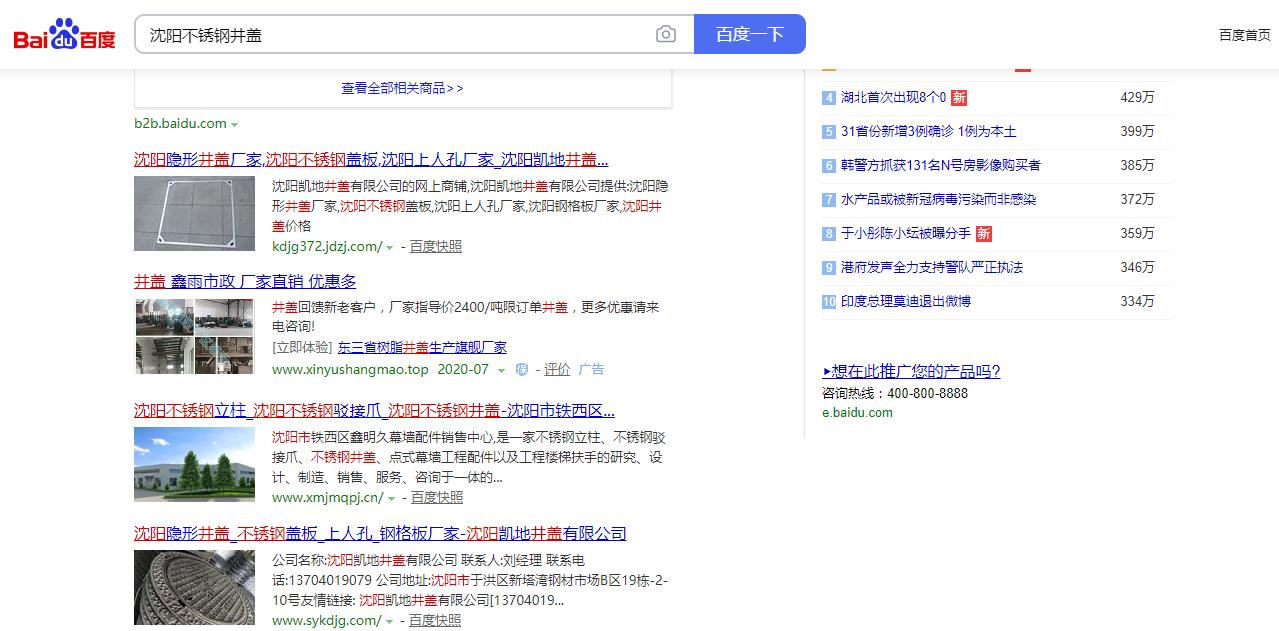Open hot search 湖北首次出现8个0

click(x=893, y=98)
